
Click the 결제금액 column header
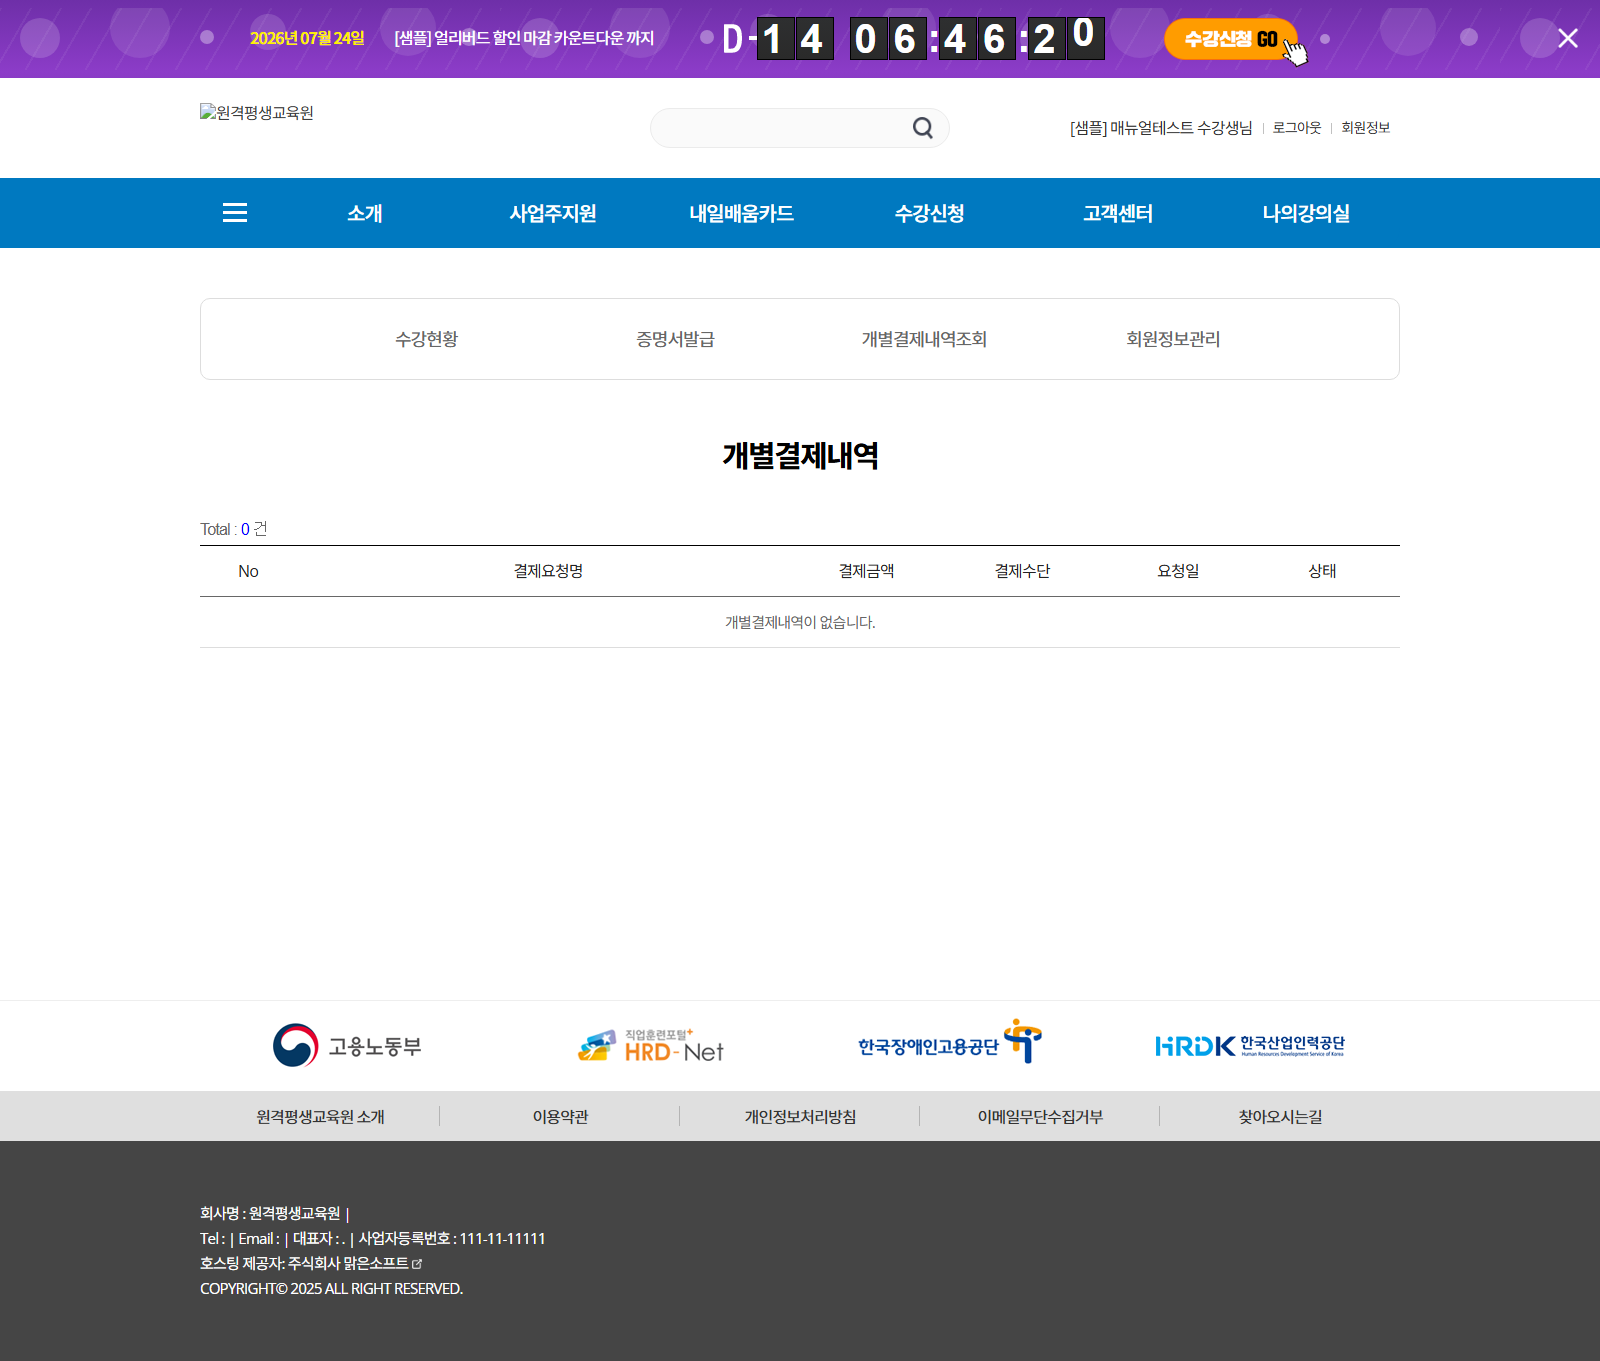866,571
